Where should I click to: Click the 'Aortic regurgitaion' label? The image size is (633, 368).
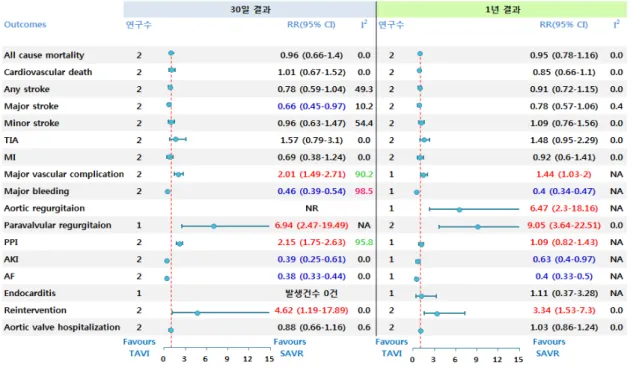pos(44,208)
